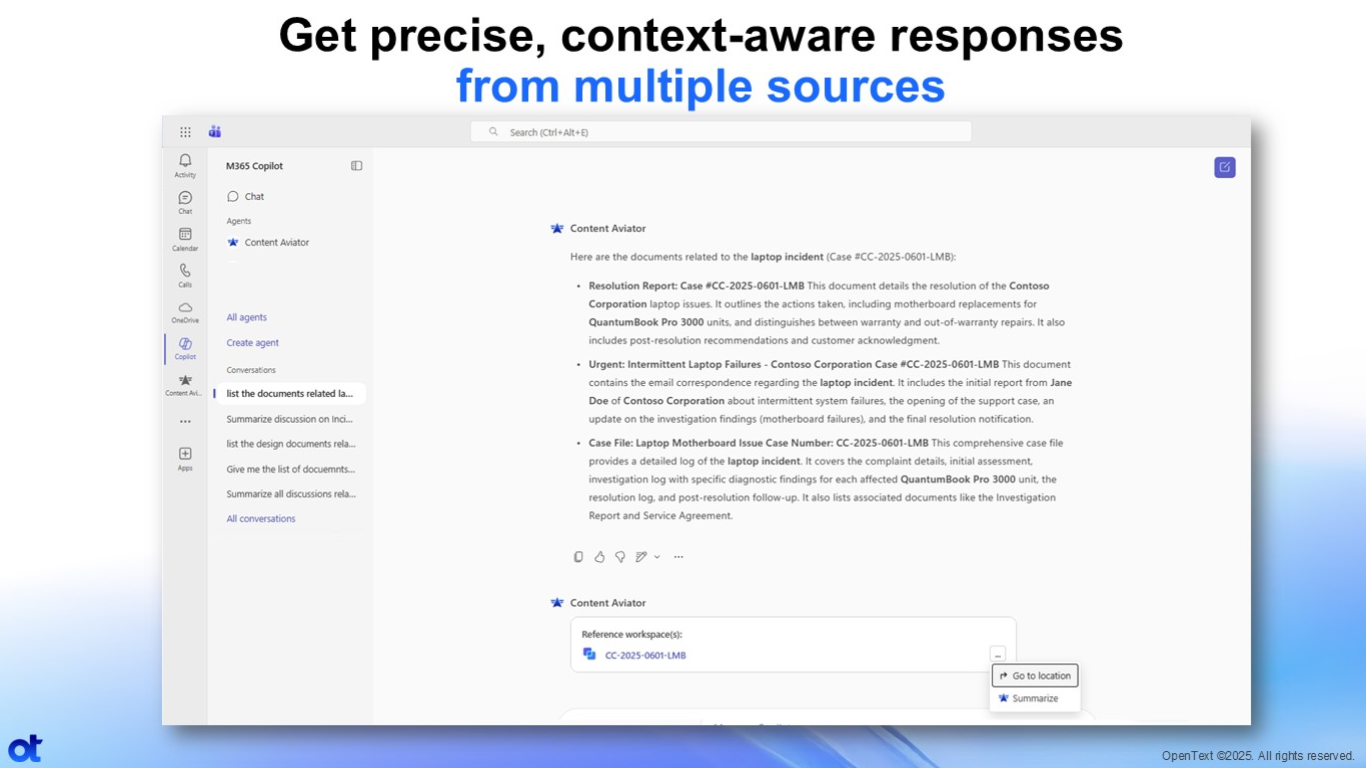
Task: Open the app launcher grid icon
Action: click(185, 132)
